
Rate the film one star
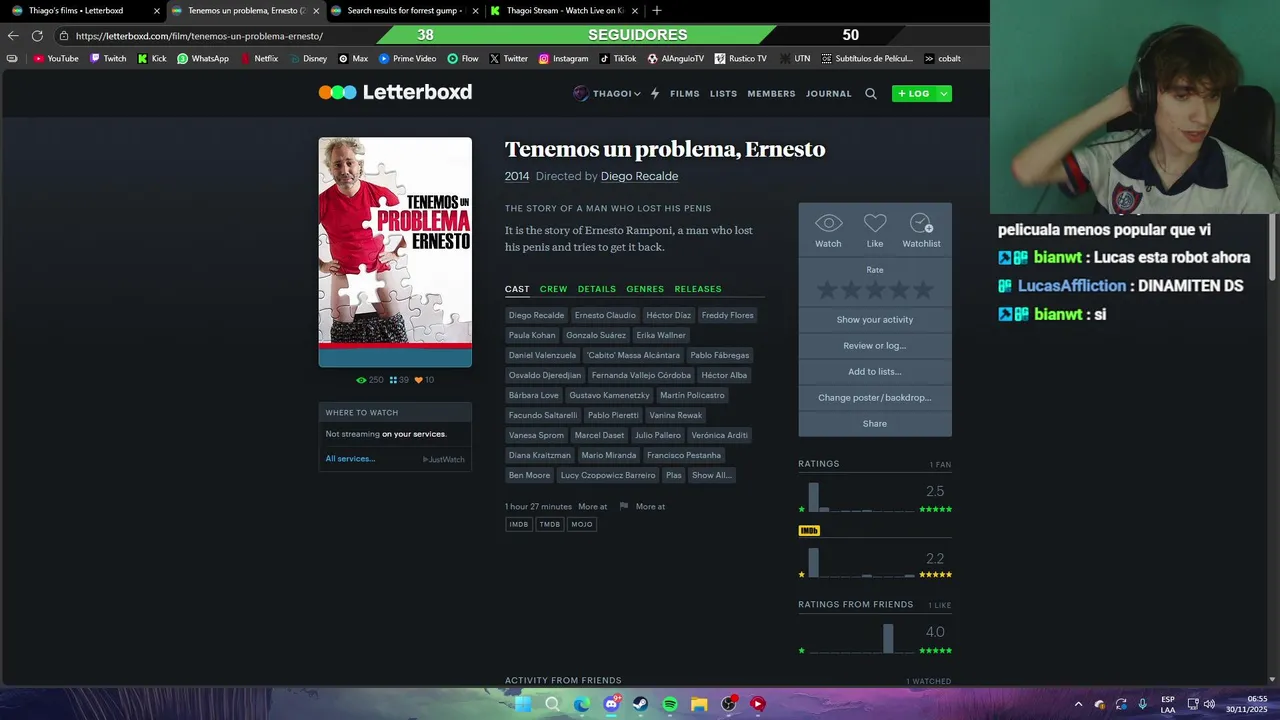(x=827, y=290)
